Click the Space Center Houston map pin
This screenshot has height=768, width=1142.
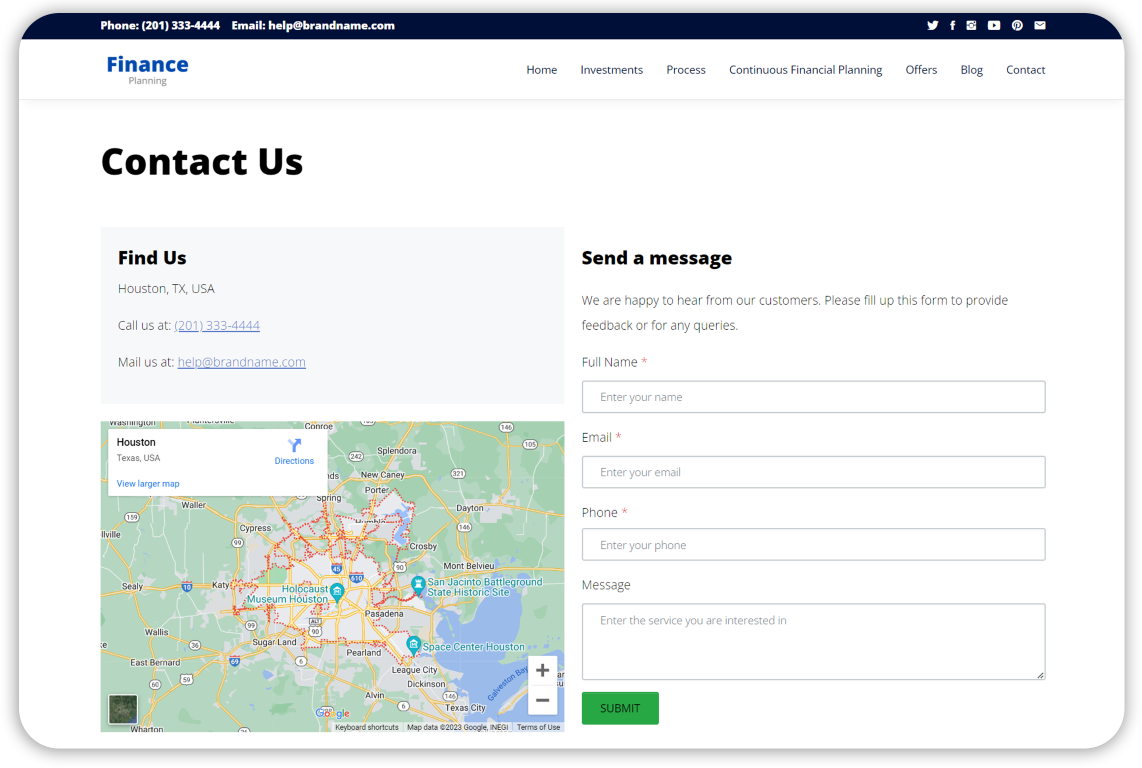(413, 645)
